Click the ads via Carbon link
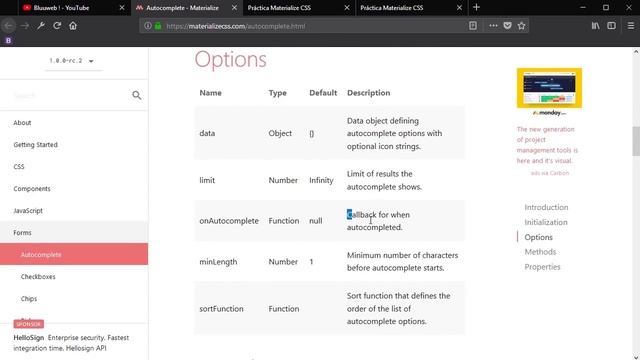The height and width of the screenshot is (360, 640). 549,173
